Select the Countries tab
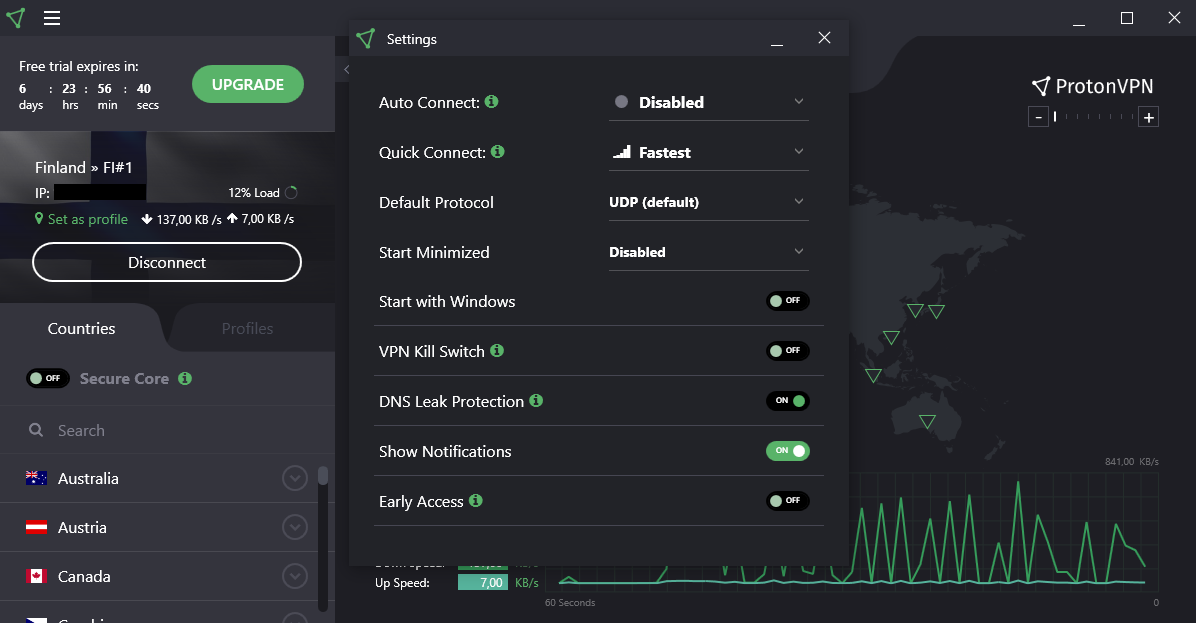The image size is (1196, 623). coord(81,328)
